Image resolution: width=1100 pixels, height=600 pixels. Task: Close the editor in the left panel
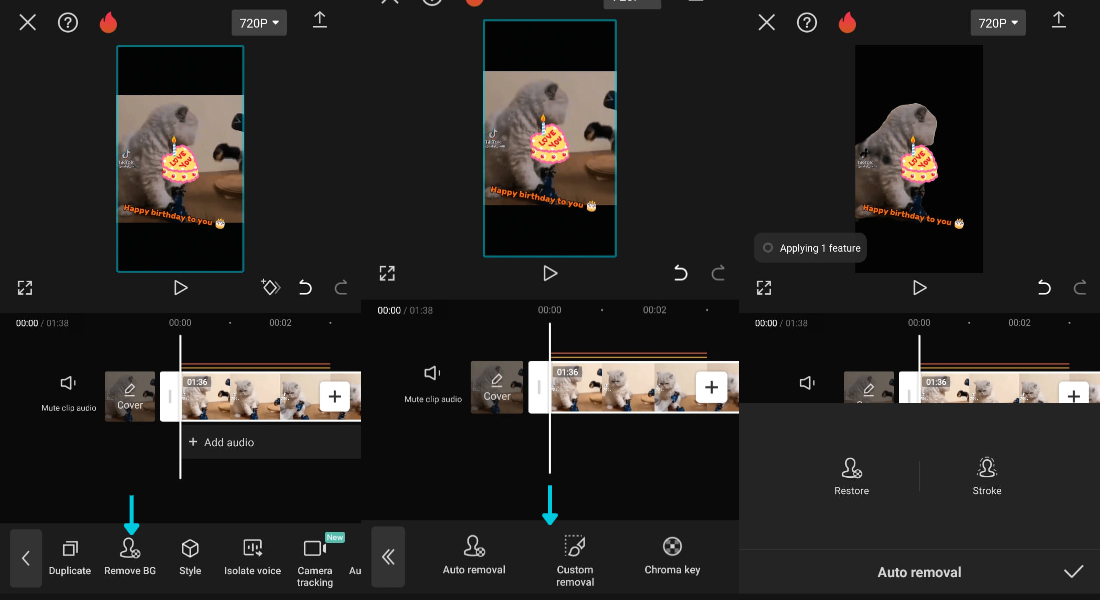[27, 22]
